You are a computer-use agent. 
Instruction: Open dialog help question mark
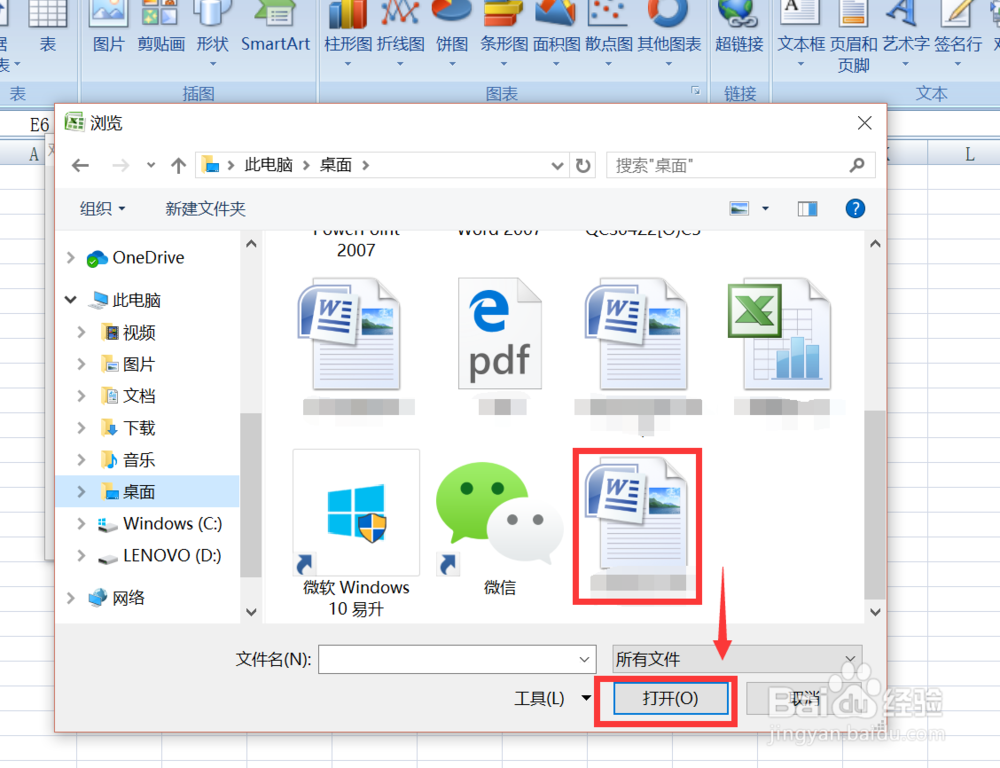pos(855,209)
